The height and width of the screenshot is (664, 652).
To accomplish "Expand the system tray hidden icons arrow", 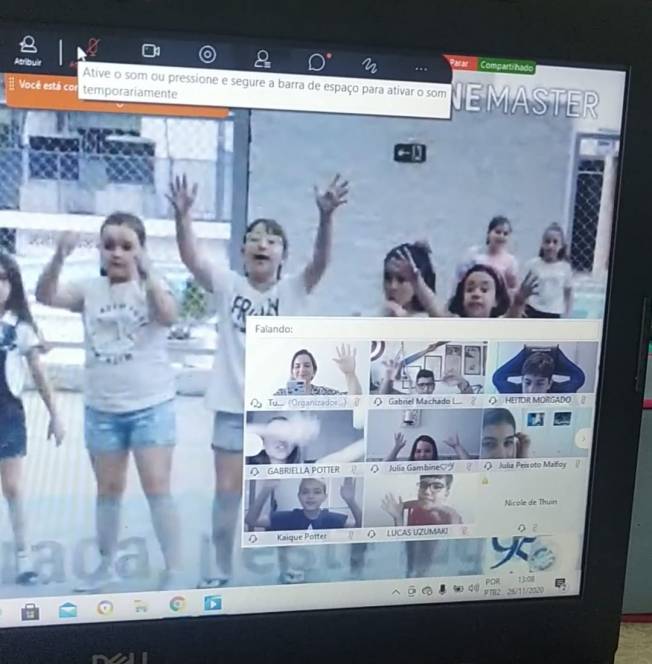I will (395, 591).
